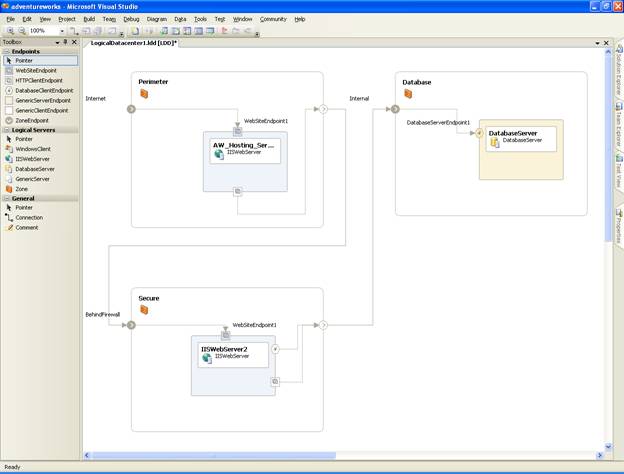This screenshot has width=624, height=474.
Task: Open the Project menu
Action: coord(67,19)
